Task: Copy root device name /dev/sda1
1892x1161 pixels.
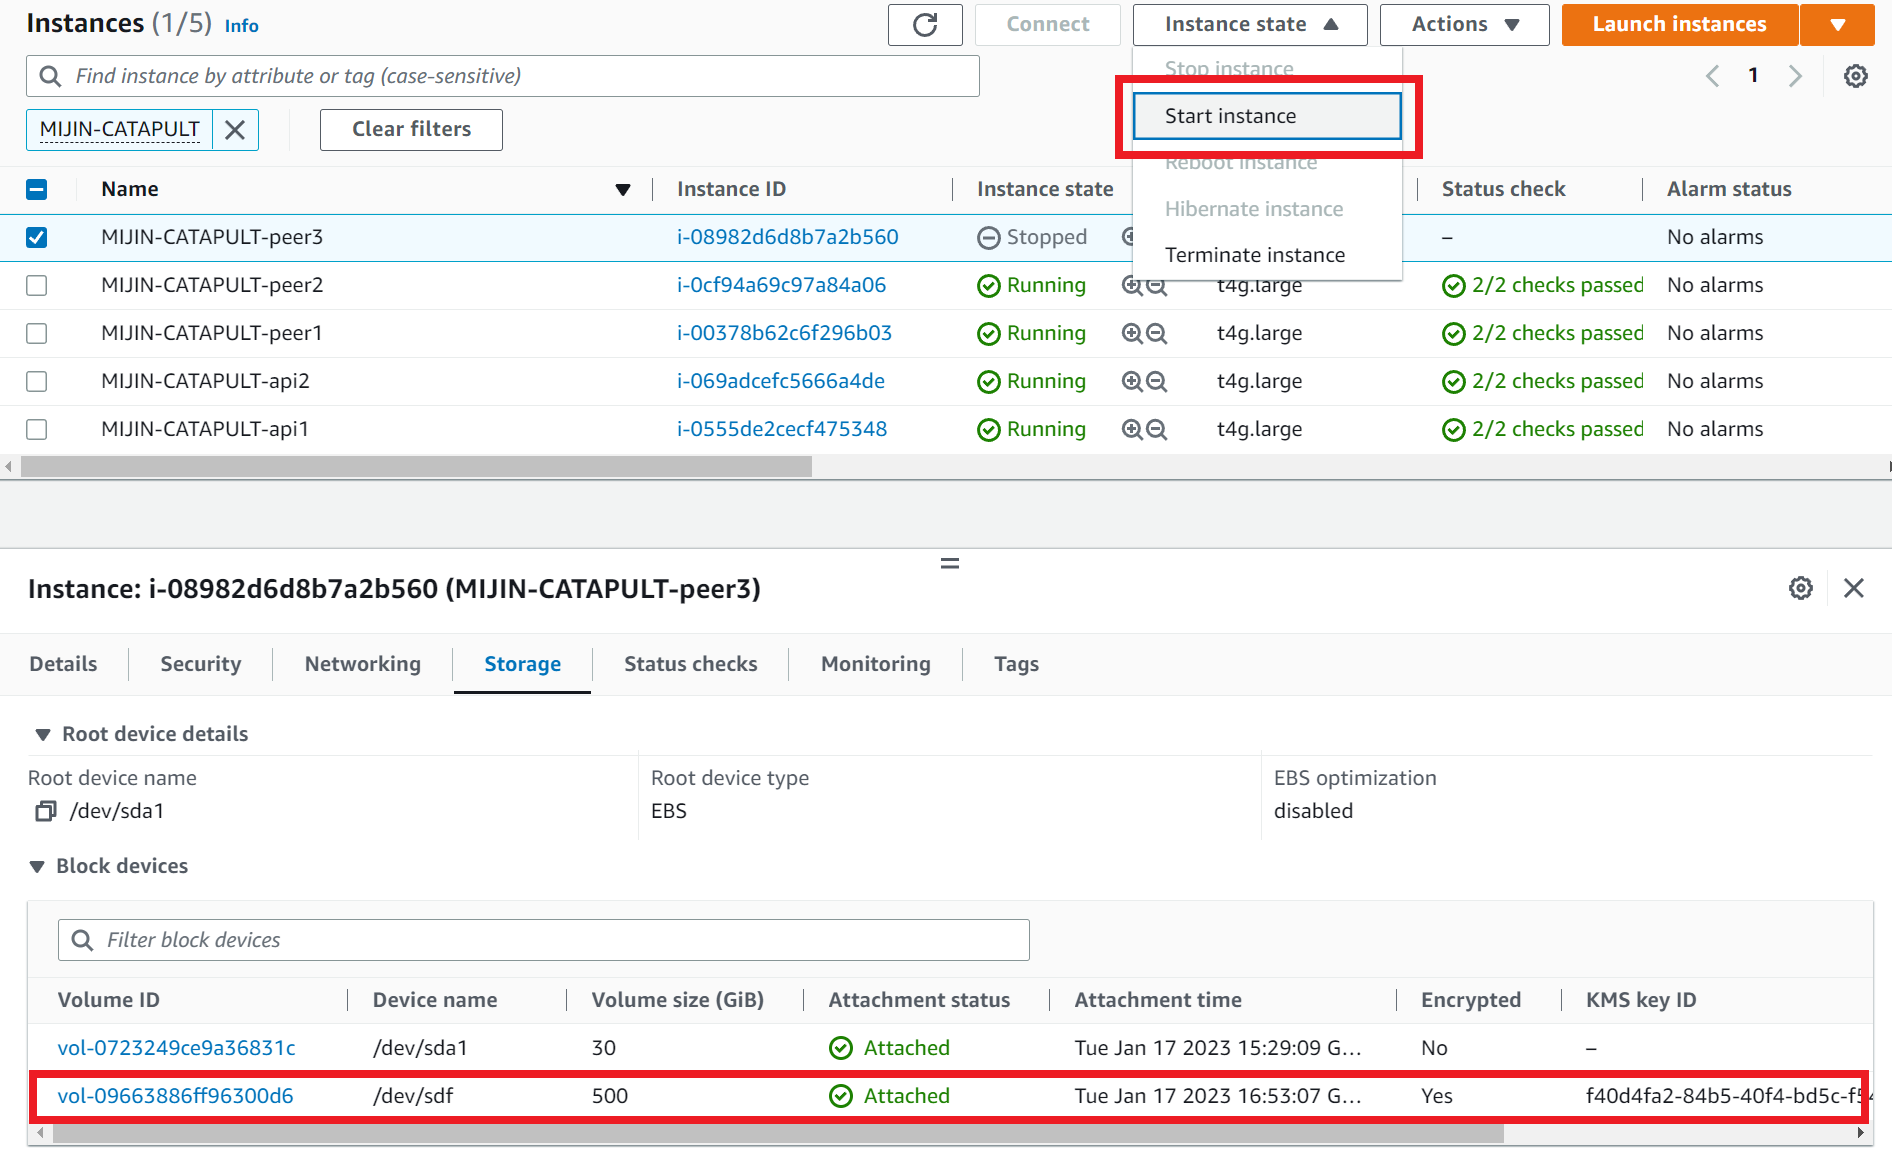Action: 45,811
